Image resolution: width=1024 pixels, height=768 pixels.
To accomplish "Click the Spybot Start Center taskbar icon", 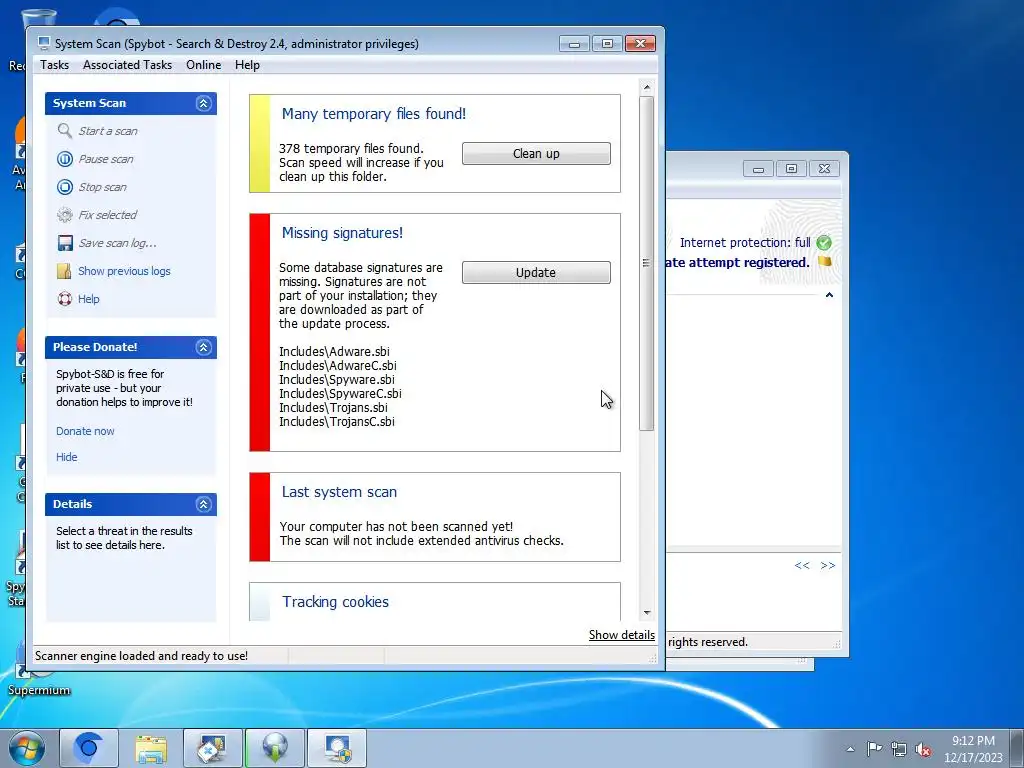I will coord(213,748).
